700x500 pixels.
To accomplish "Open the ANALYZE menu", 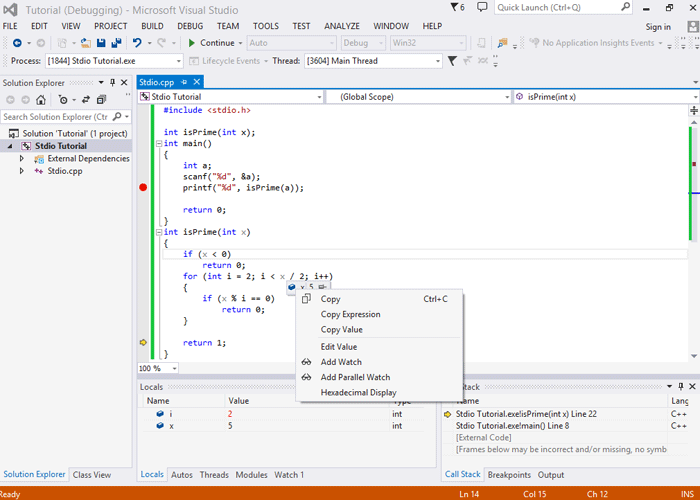I will point(342,26).
